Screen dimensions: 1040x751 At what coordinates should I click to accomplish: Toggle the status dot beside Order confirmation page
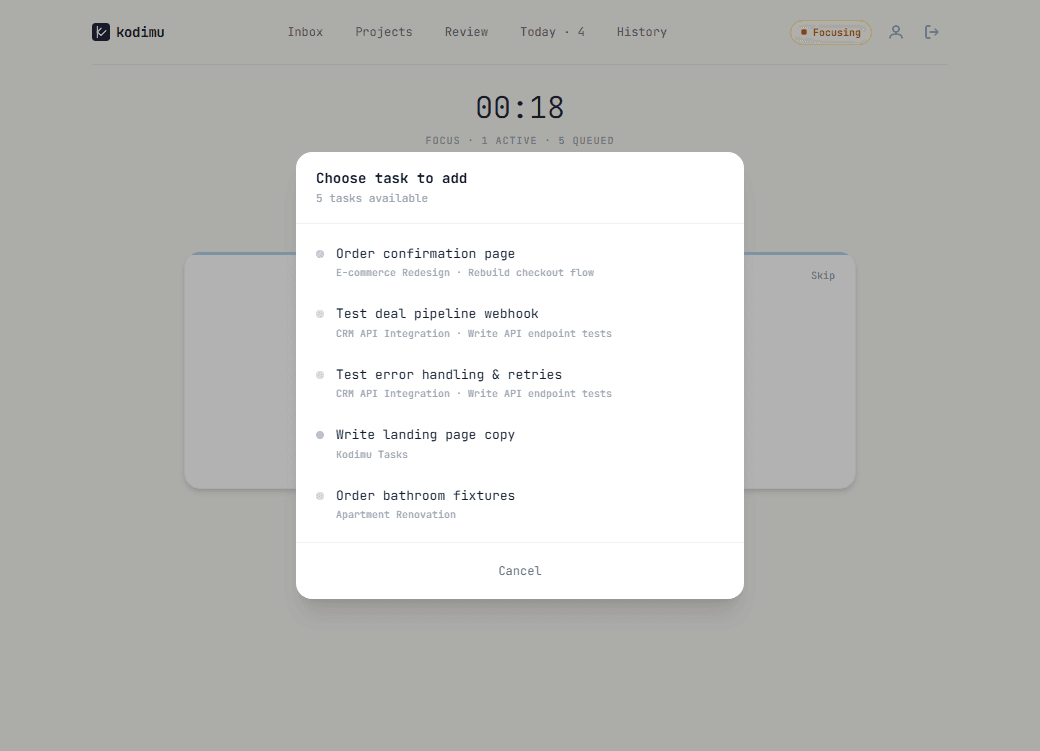click(x=319, y=254)
